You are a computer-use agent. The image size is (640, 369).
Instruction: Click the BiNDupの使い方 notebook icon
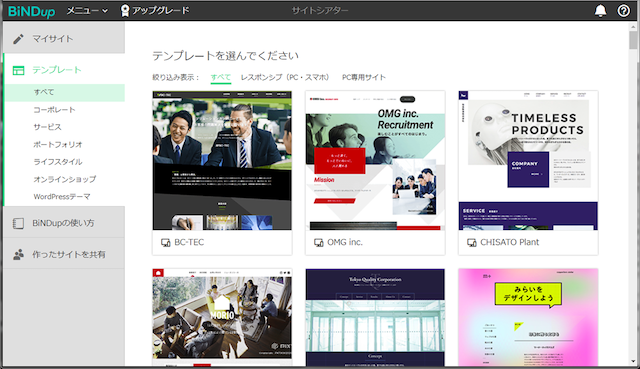pos(18,223)
